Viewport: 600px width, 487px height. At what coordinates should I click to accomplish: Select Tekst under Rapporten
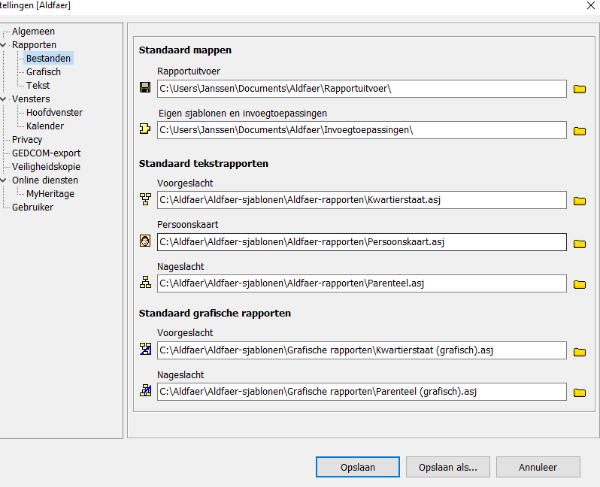point(38,86)
